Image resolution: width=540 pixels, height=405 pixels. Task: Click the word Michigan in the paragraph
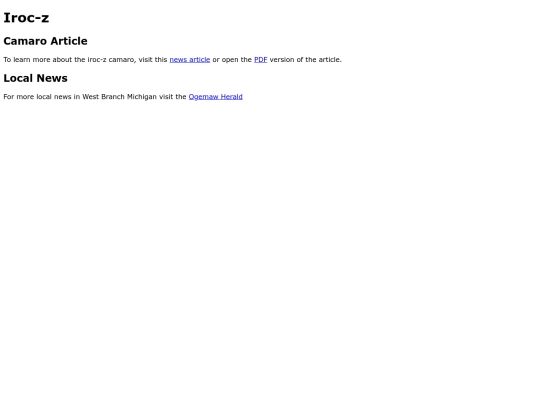(142, 97)
